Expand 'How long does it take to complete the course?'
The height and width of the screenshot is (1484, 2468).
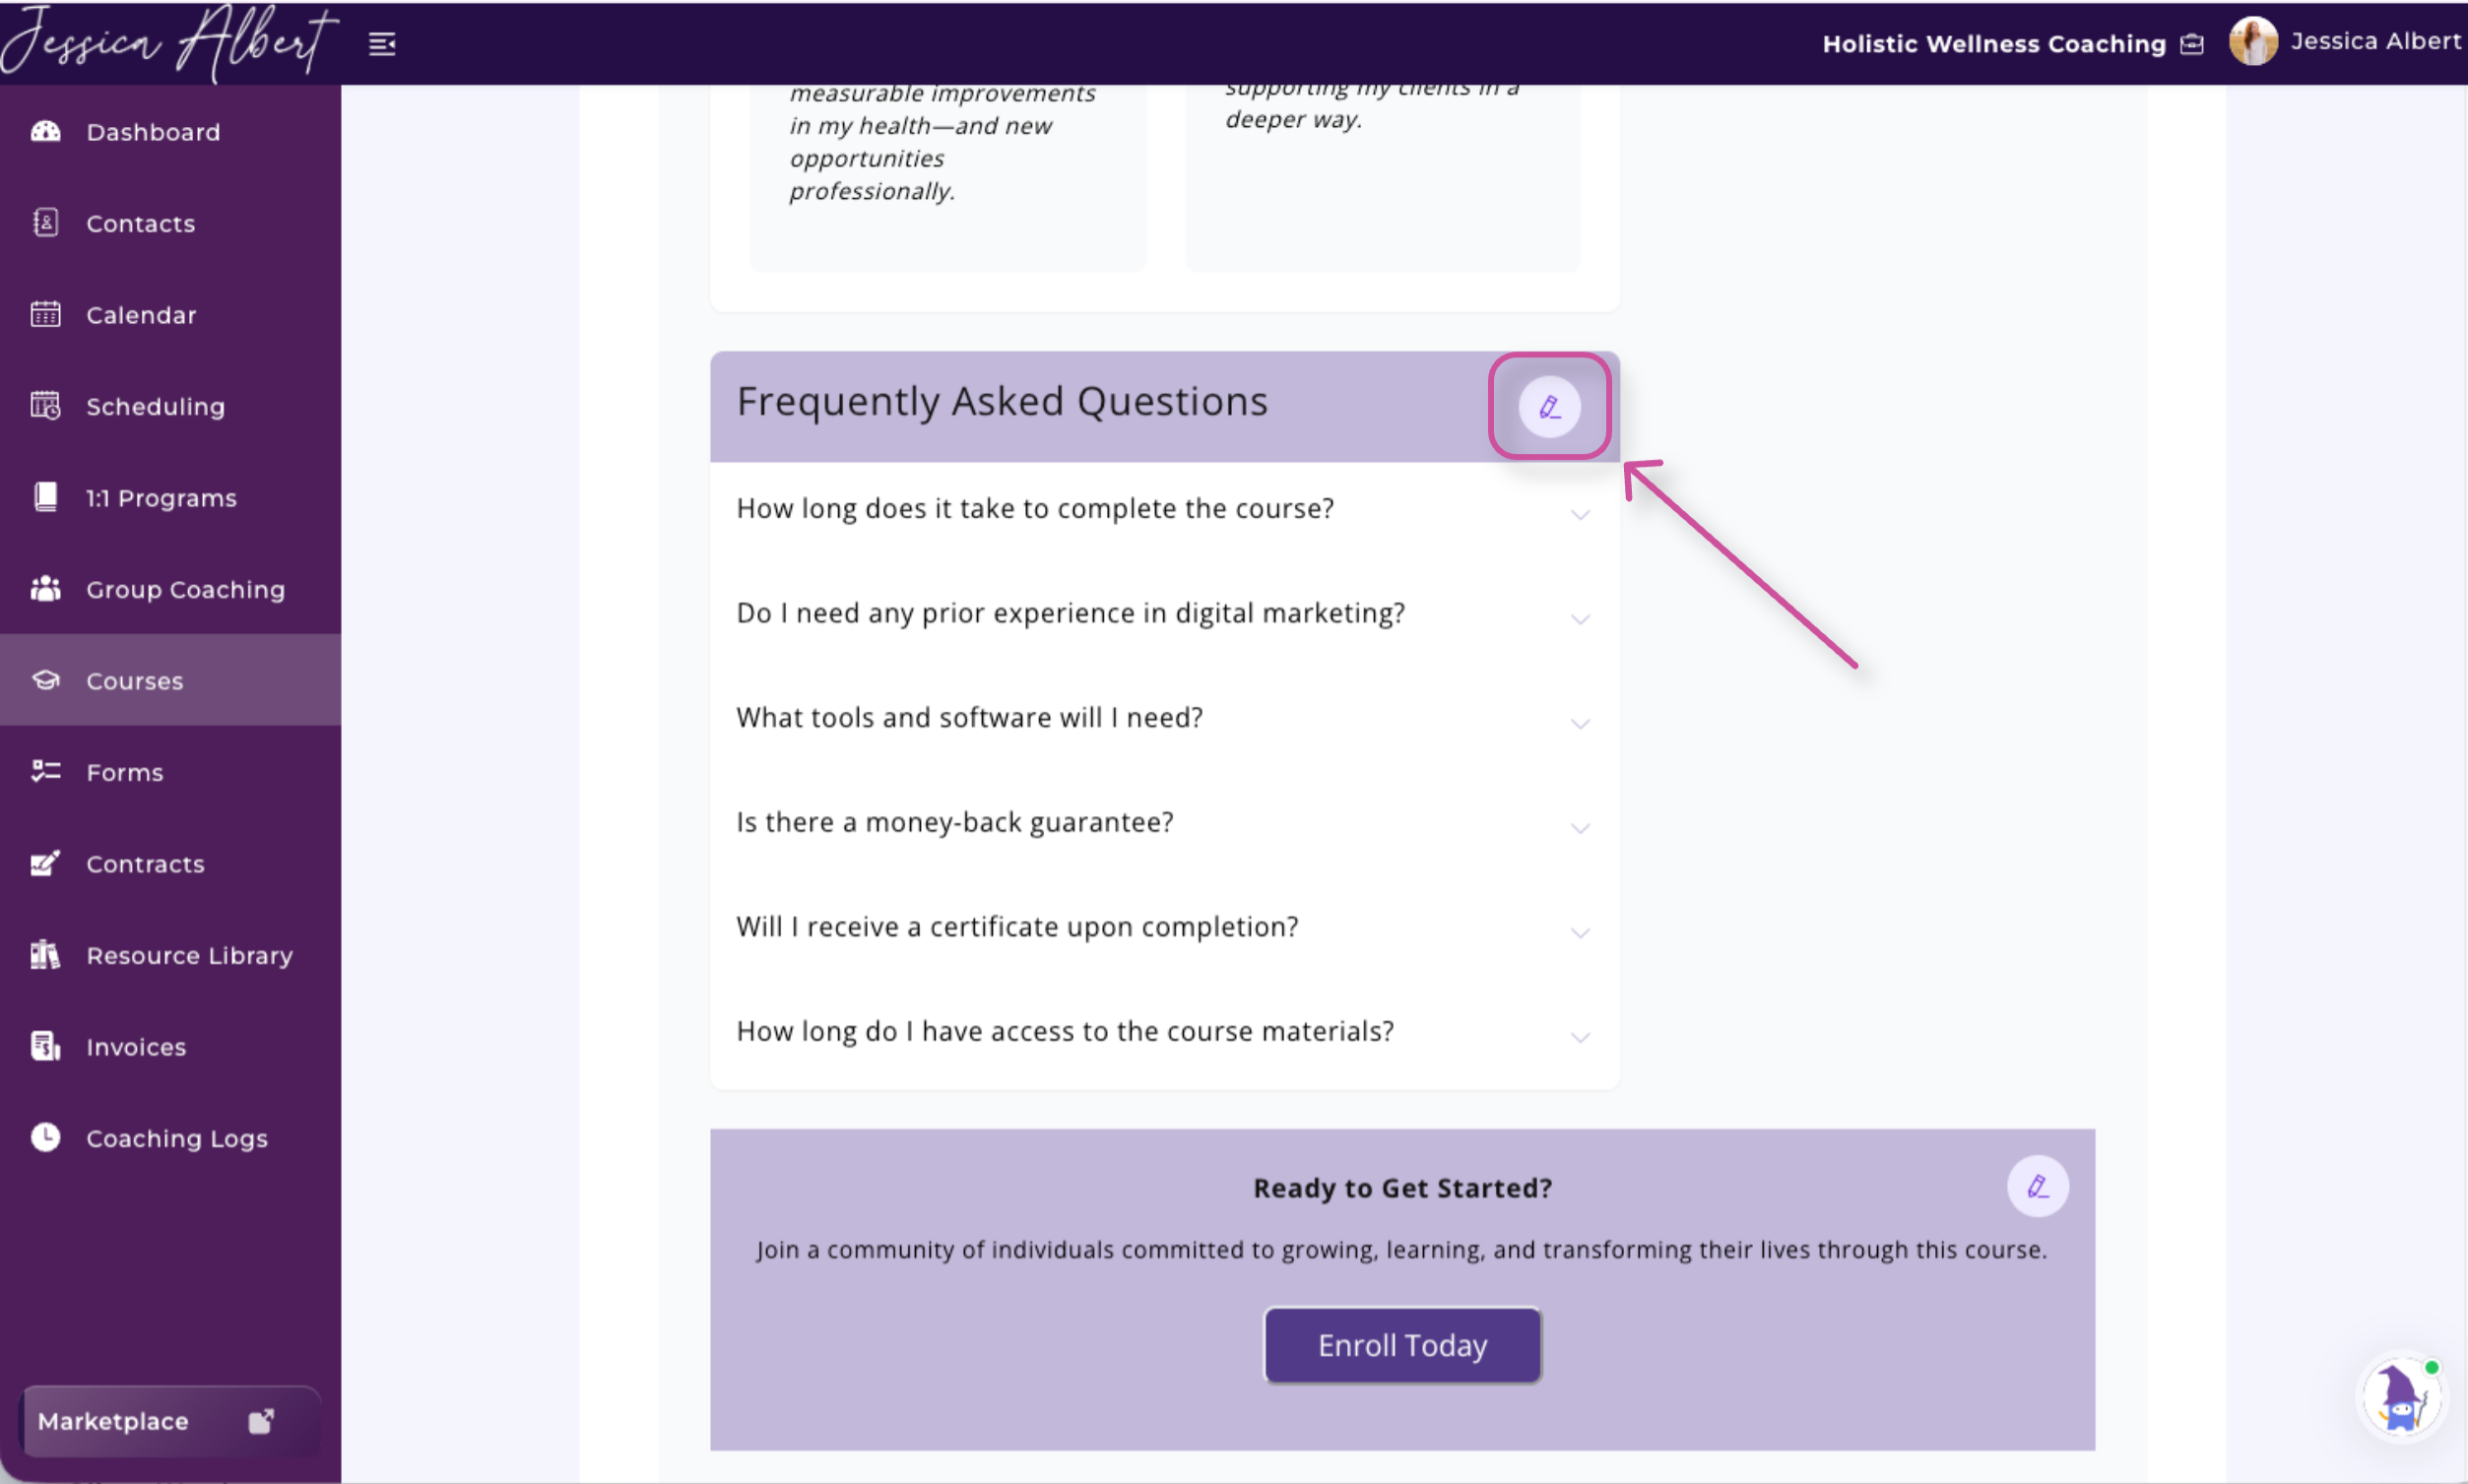click(x=1164, y=509)
